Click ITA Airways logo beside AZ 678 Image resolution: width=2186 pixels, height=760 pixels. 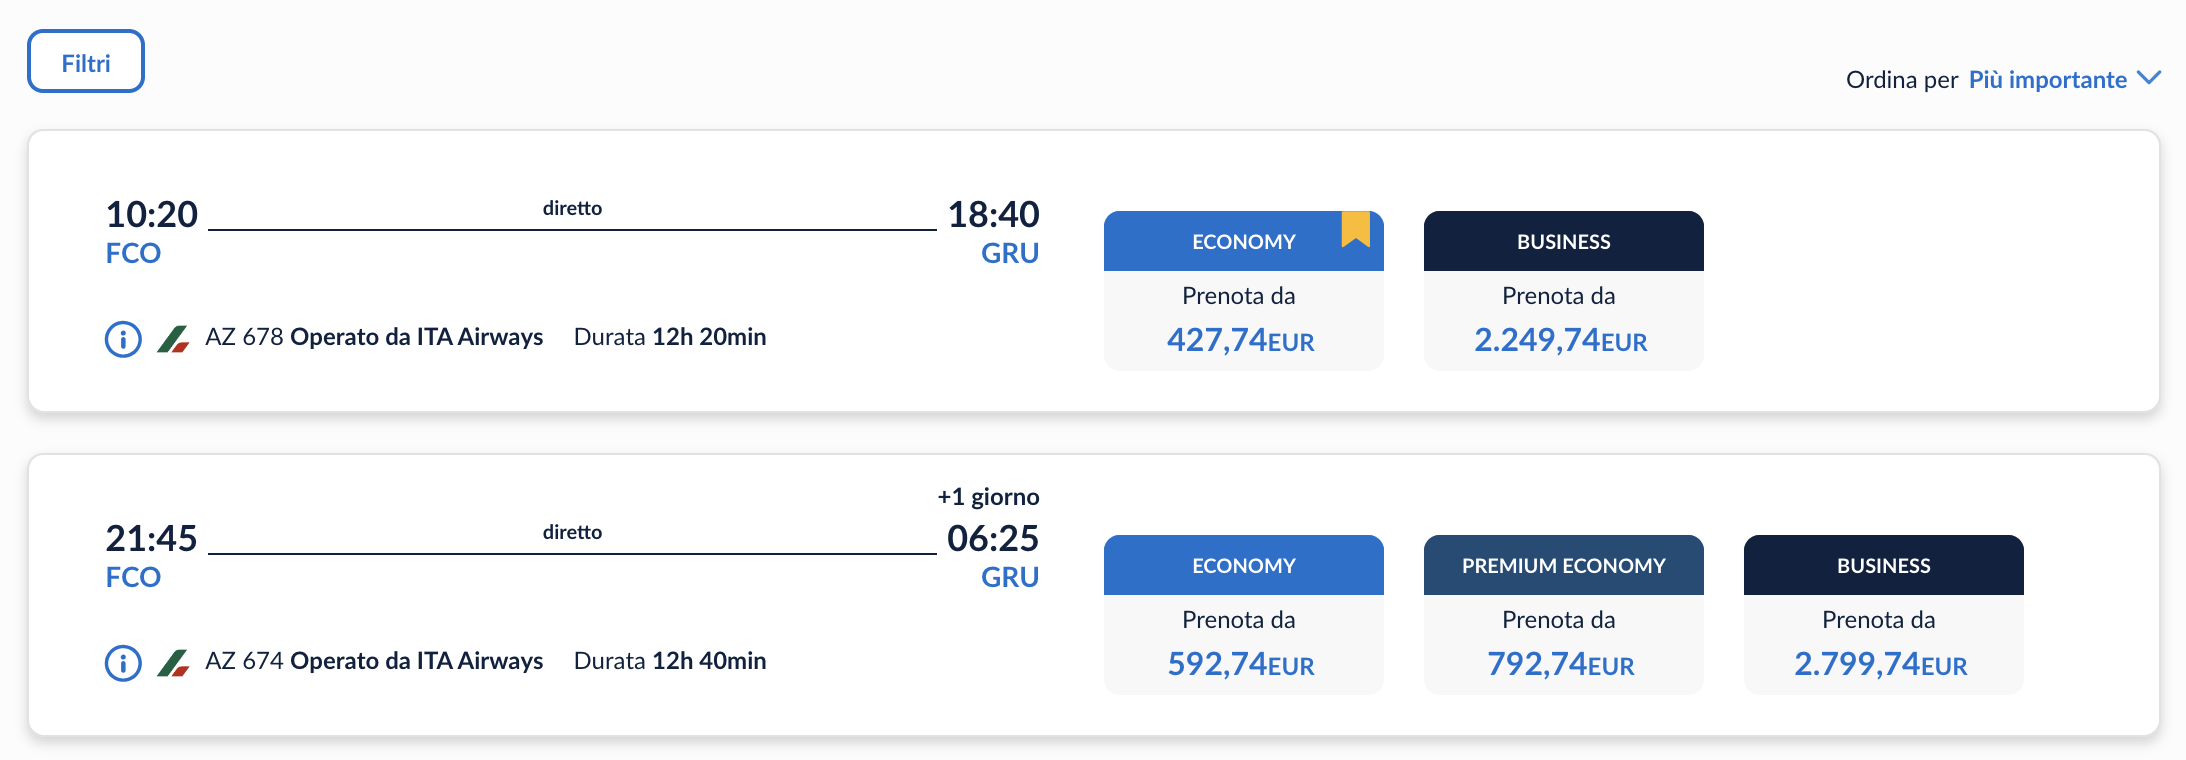point(173,339)
